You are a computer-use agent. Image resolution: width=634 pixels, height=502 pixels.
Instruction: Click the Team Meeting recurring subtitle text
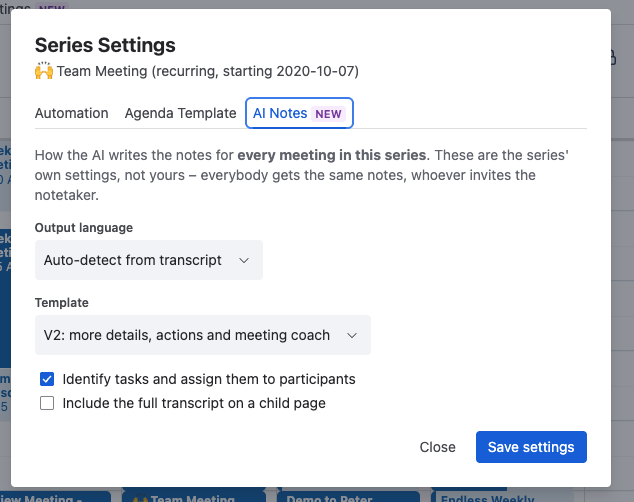[207, 71]
